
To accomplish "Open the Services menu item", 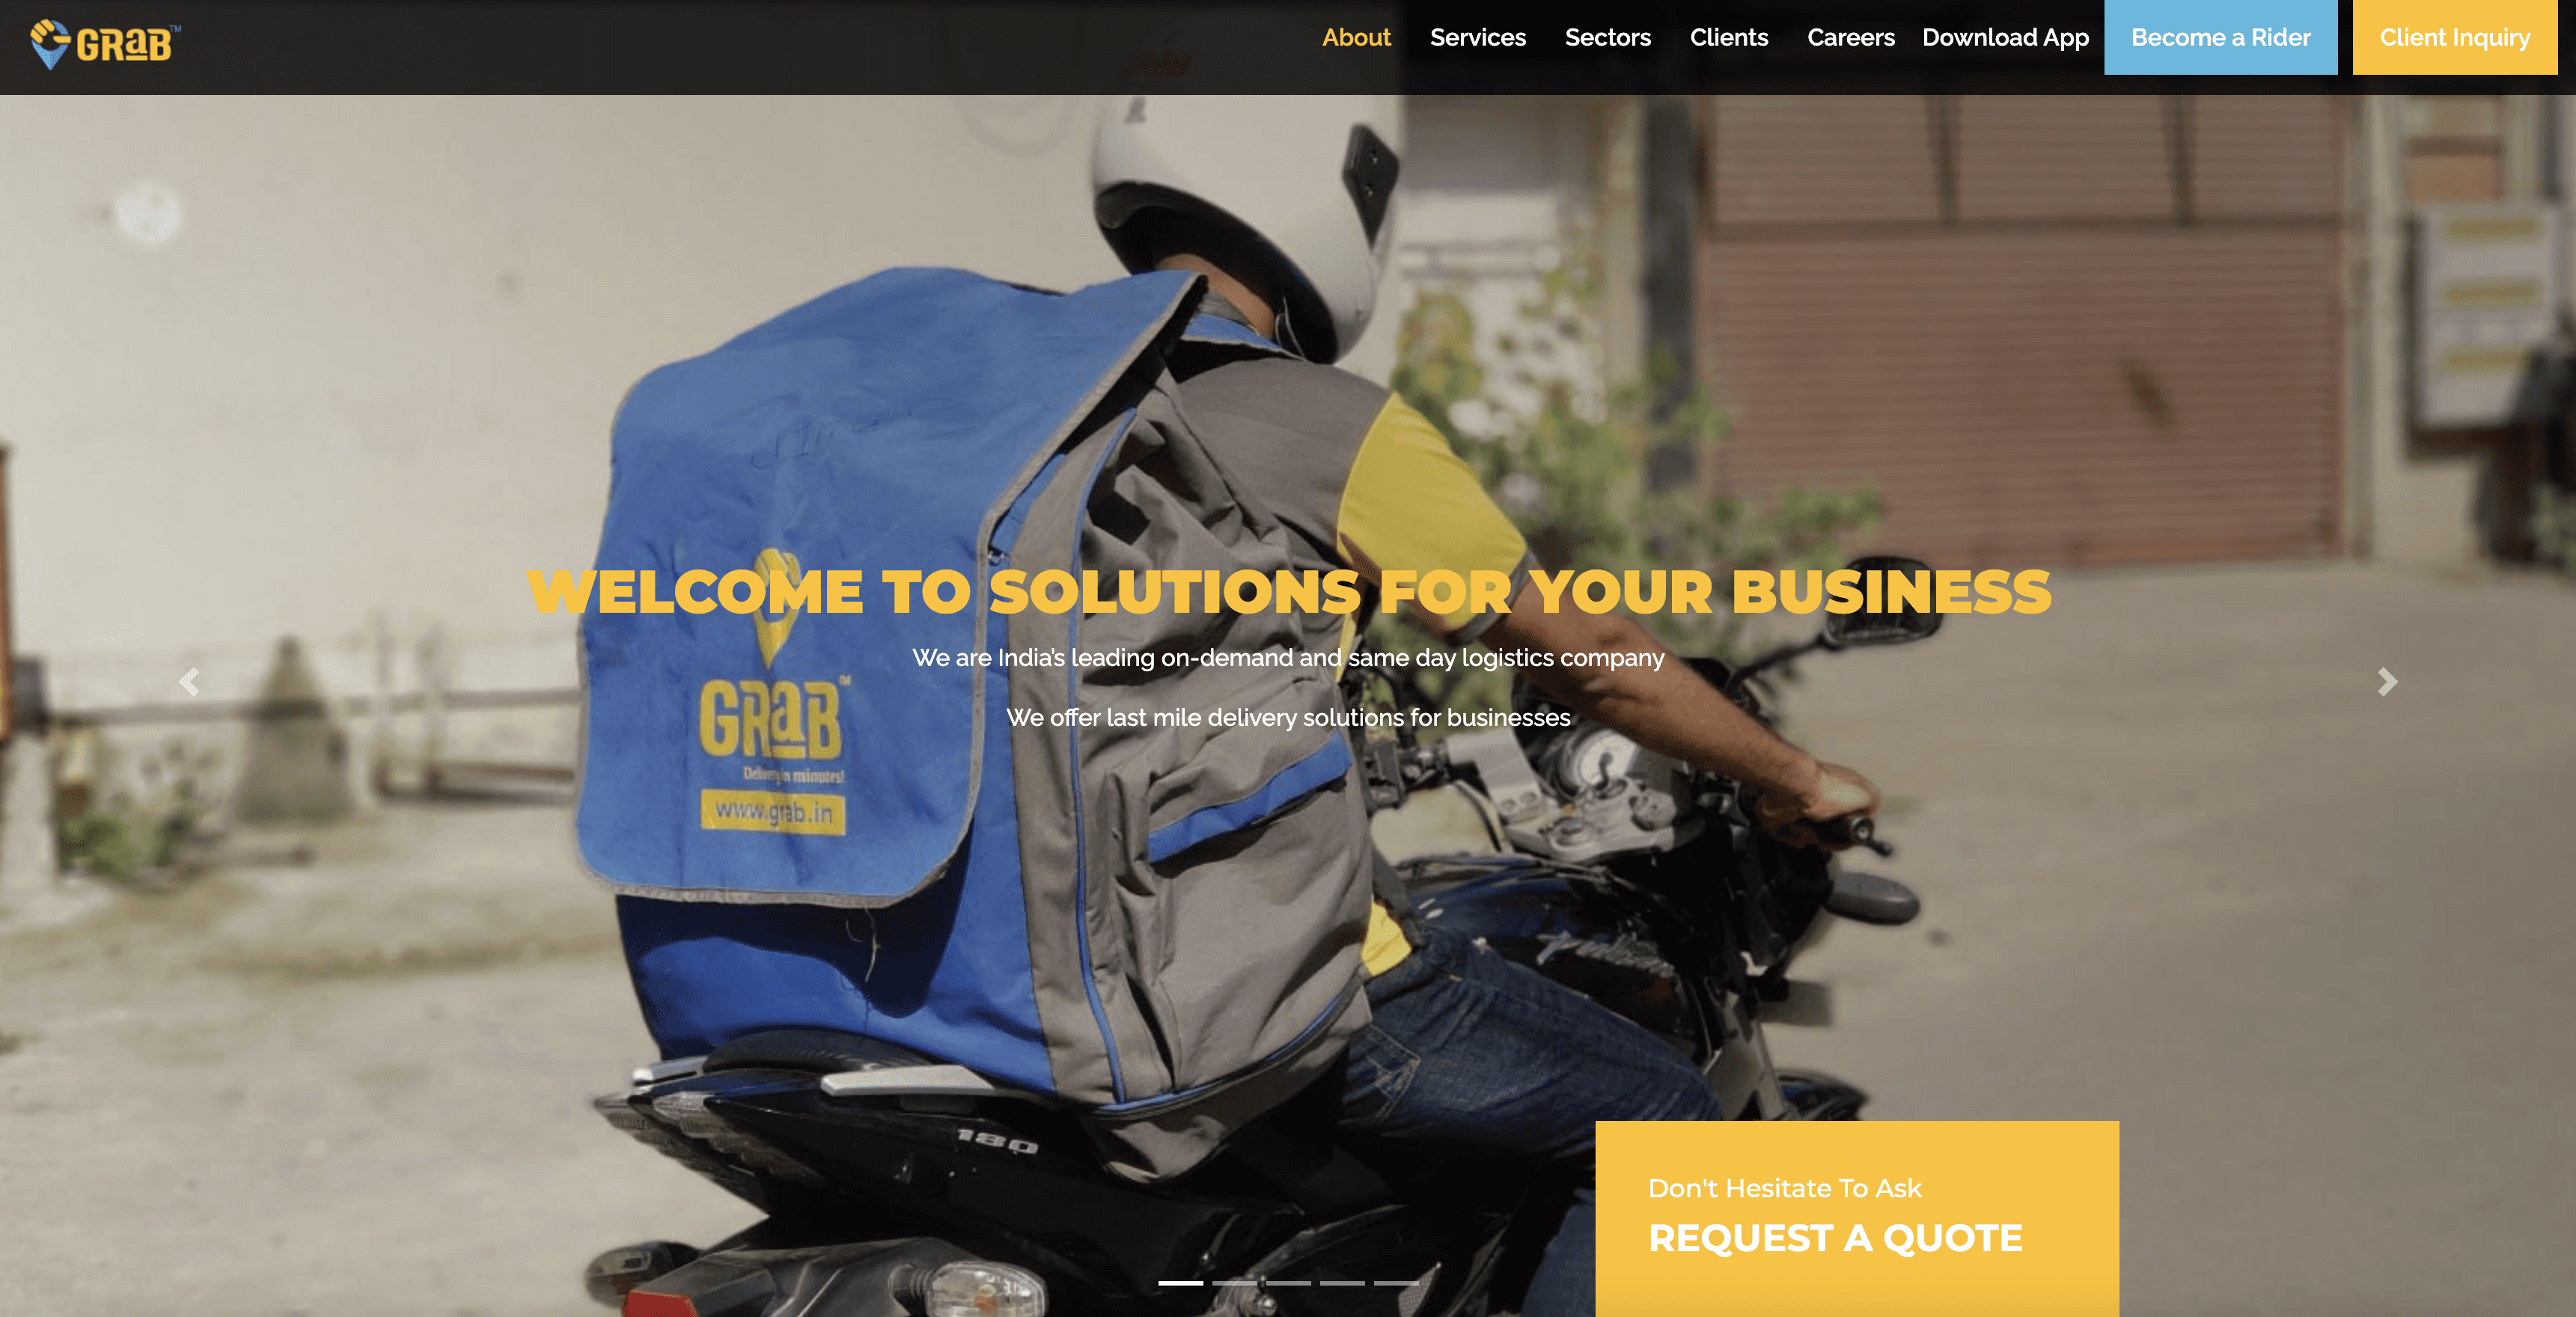I will coord(1477,38).
